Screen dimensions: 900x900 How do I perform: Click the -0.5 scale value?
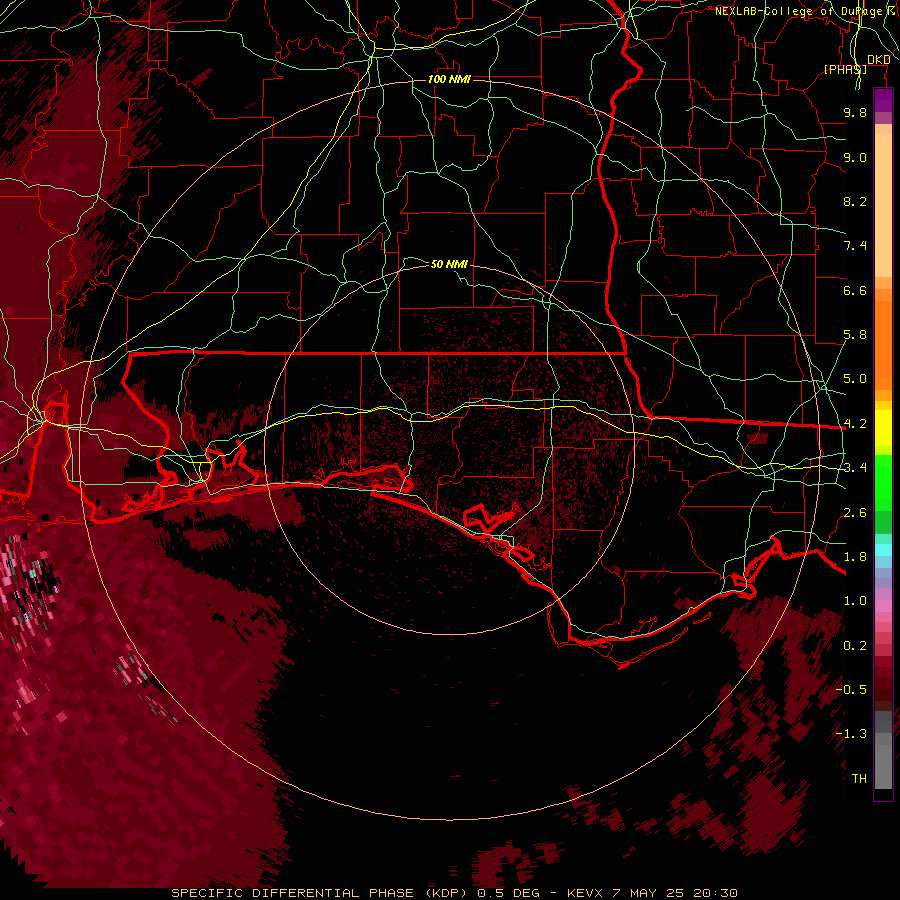tap(851, 690)
